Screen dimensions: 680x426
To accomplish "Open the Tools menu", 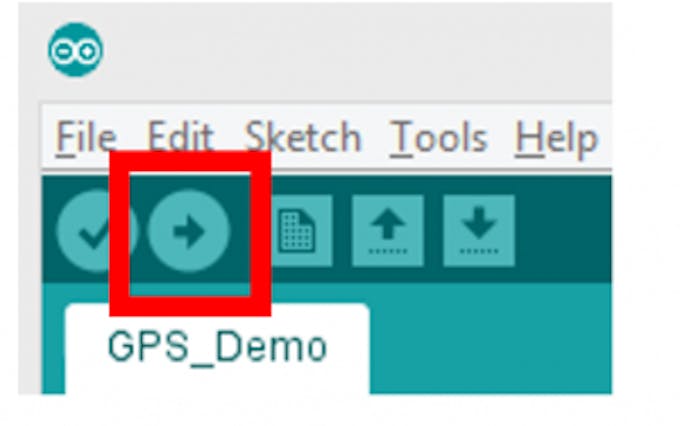I will [439, 139].
